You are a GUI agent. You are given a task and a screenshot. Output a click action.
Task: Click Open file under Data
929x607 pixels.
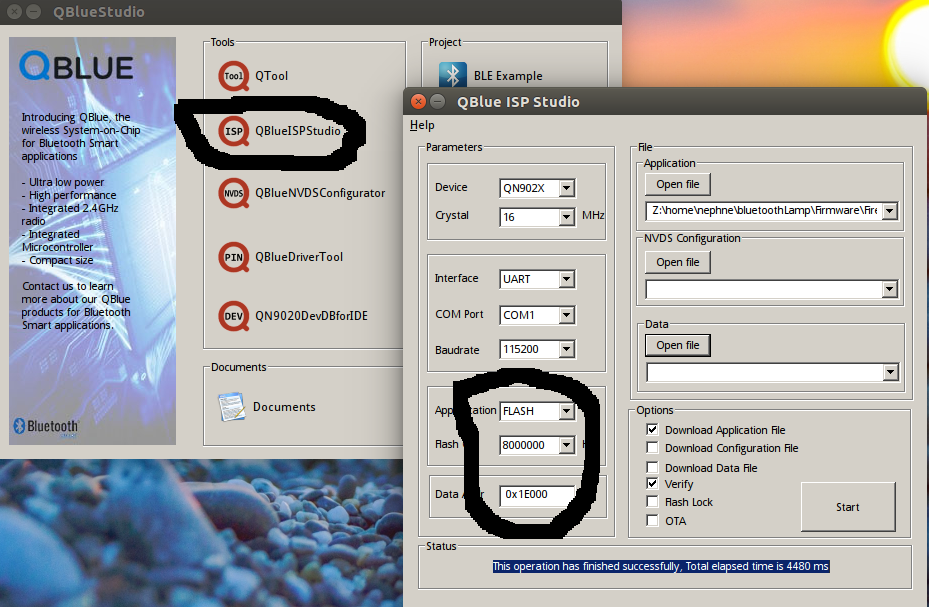677,345
